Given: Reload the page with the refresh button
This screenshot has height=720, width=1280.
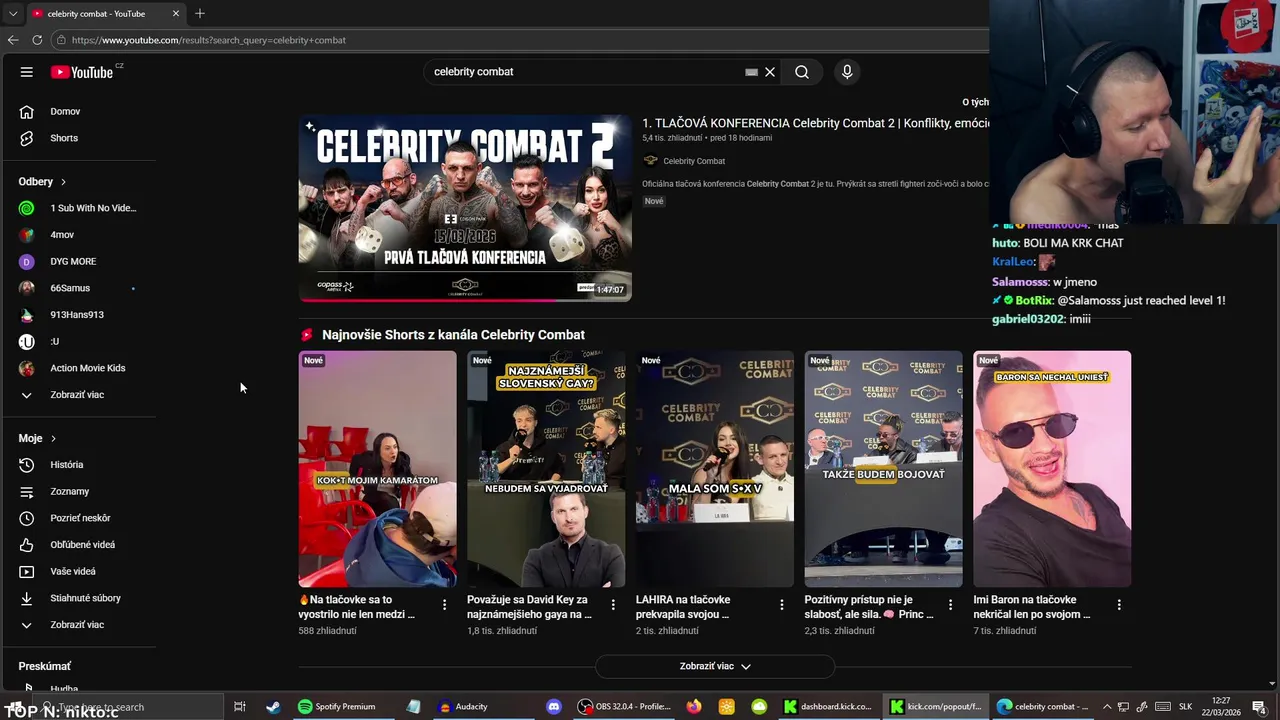Looking at the screenshot, I should pos(37,40).
